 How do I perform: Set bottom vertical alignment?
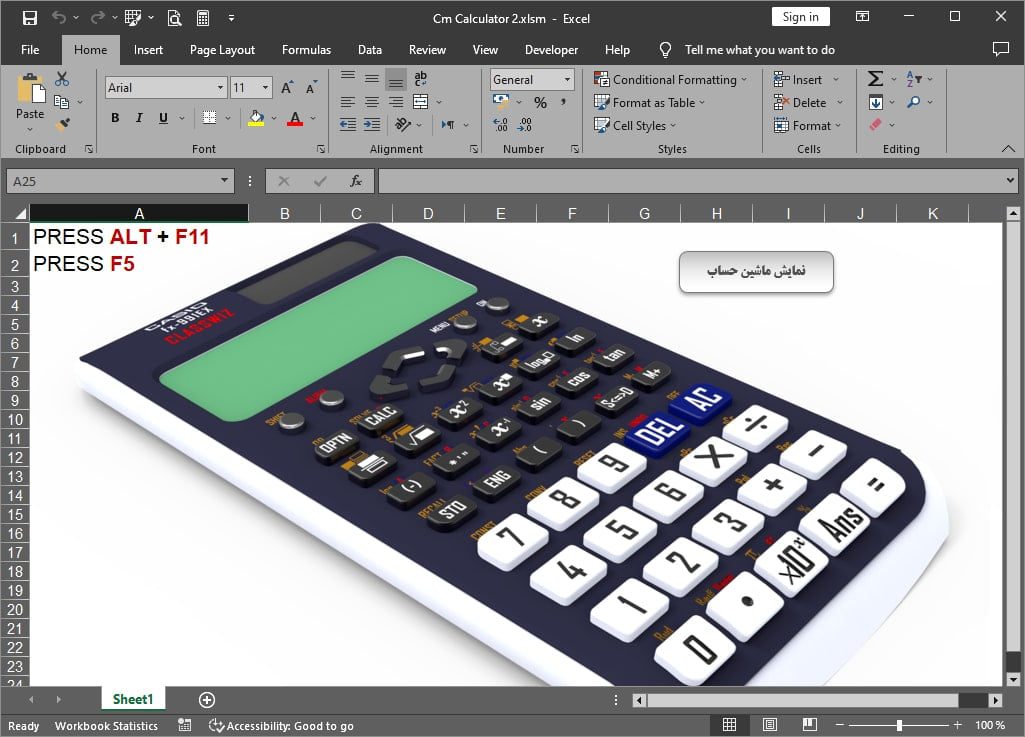[396, 80]
